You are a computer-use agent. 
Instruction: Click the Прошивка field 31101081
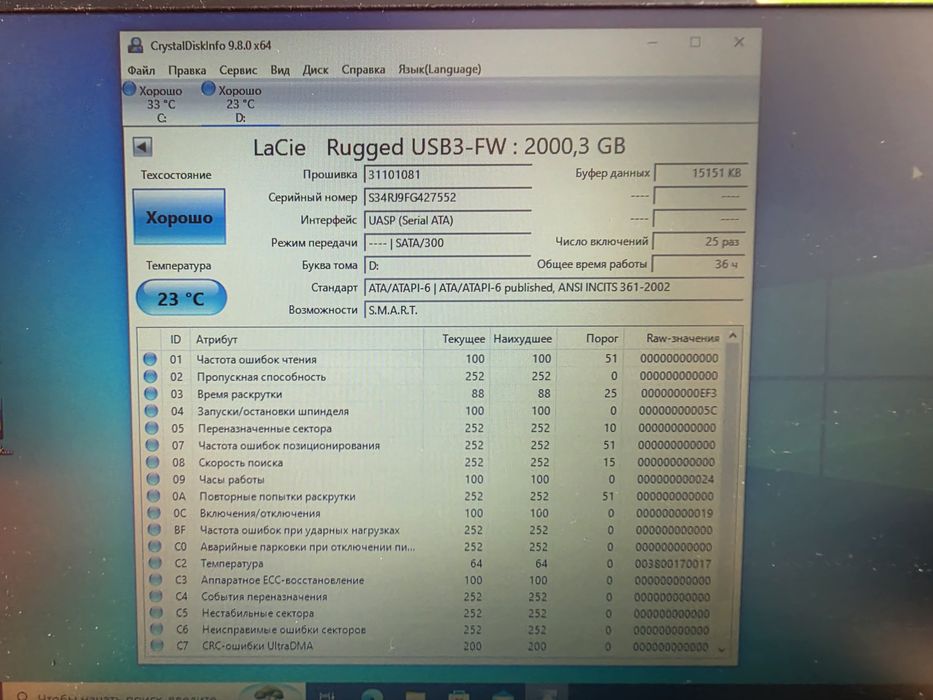(x=447, y=174)
